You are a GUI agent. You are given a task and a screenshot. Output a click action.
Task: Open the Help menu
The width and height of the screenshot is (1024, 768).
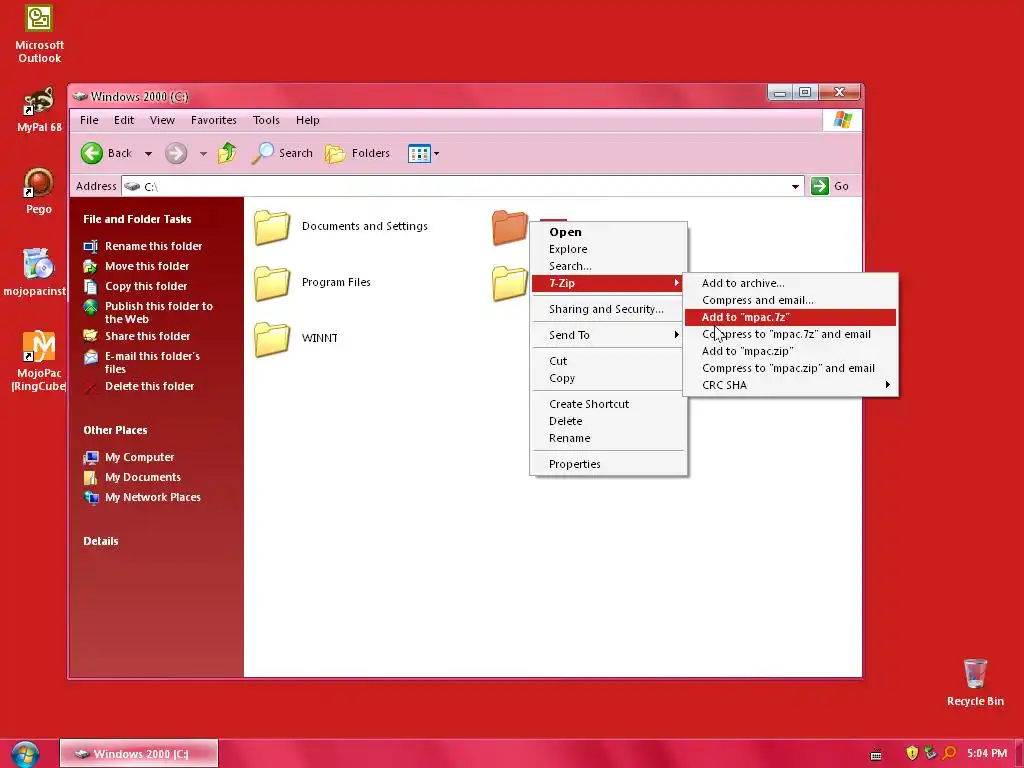[308, 120]
